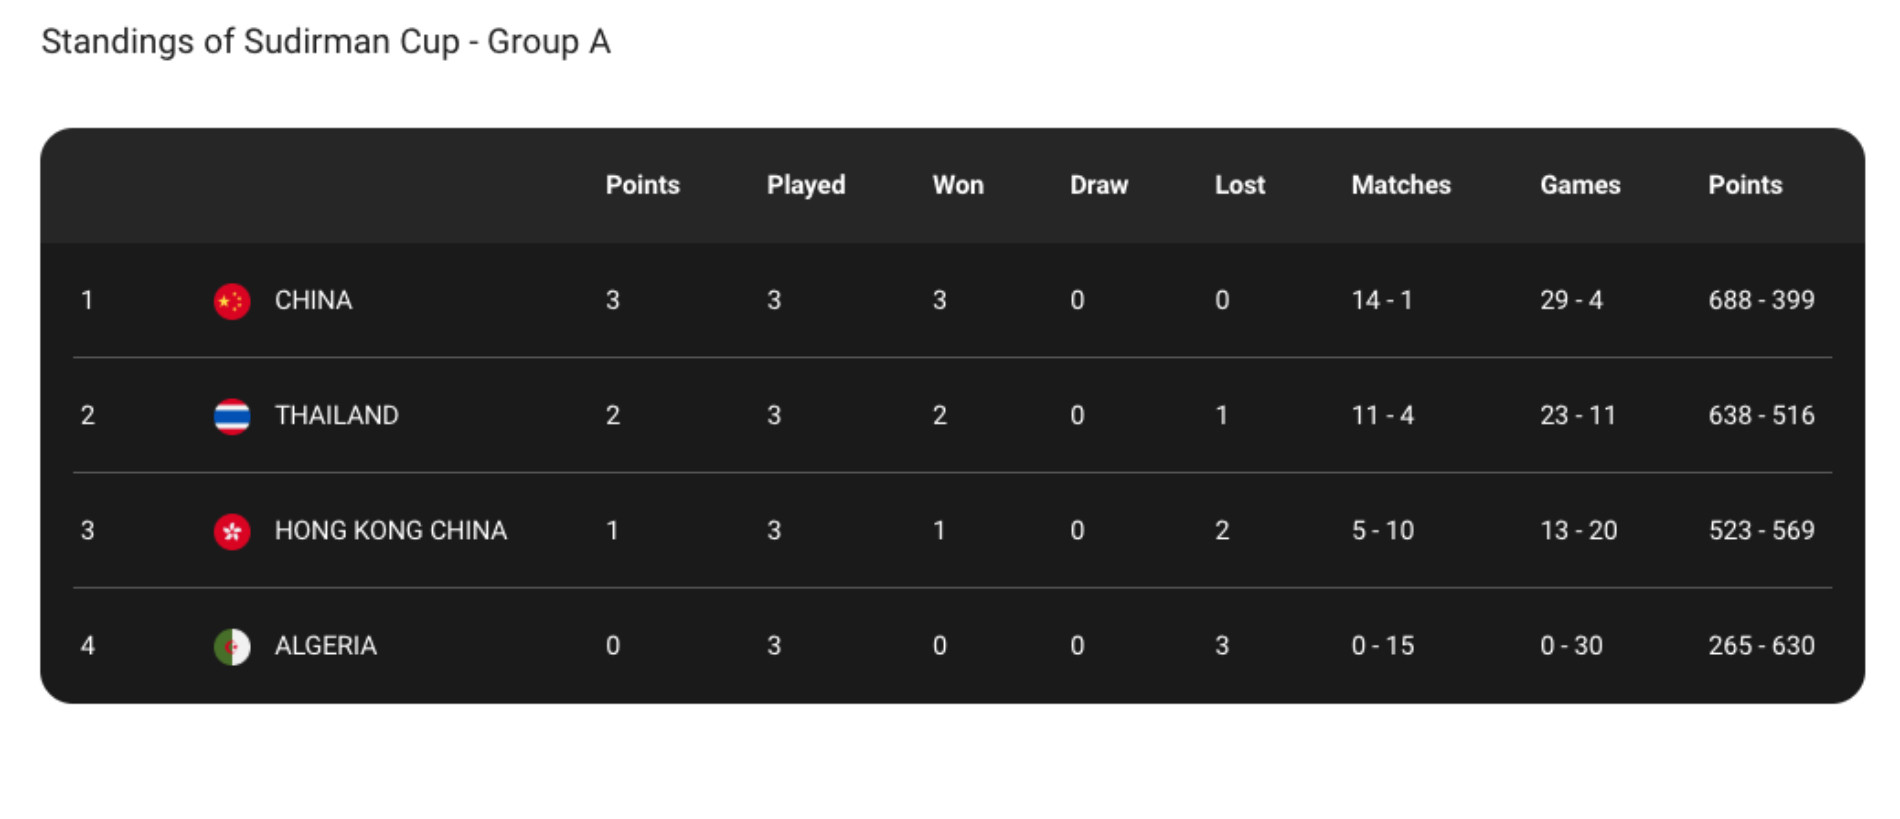Click the Algeria flag icon

232,646
